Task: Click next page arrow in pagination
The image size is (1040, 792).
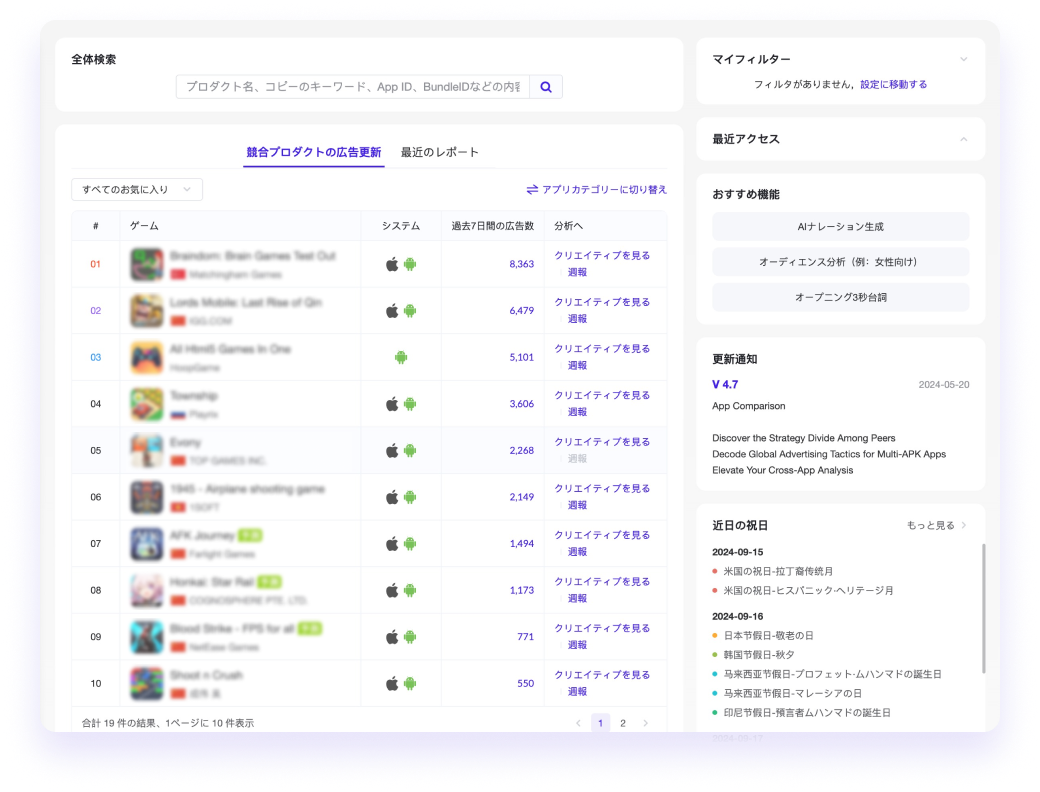Action: tap(646, 723)
